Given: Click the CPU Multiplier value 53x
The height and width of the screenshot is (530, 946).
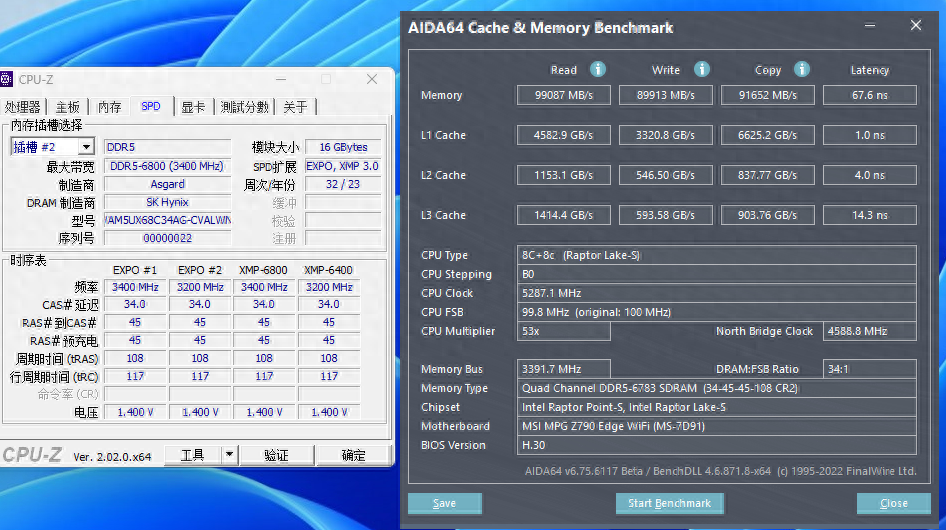Looking at the screenshot, I should (563, 331).
